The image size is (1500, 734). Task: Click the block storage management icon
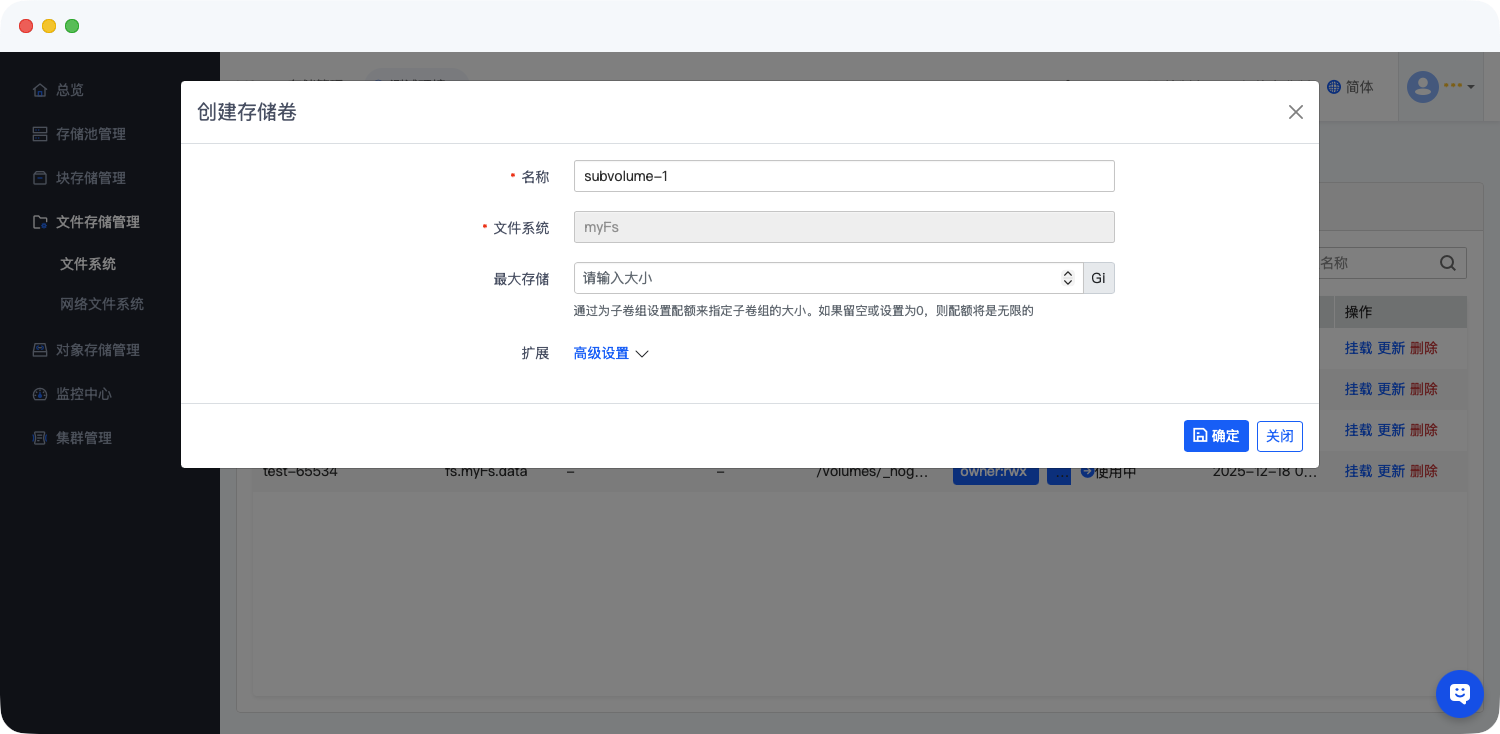[x=40, y=178]
